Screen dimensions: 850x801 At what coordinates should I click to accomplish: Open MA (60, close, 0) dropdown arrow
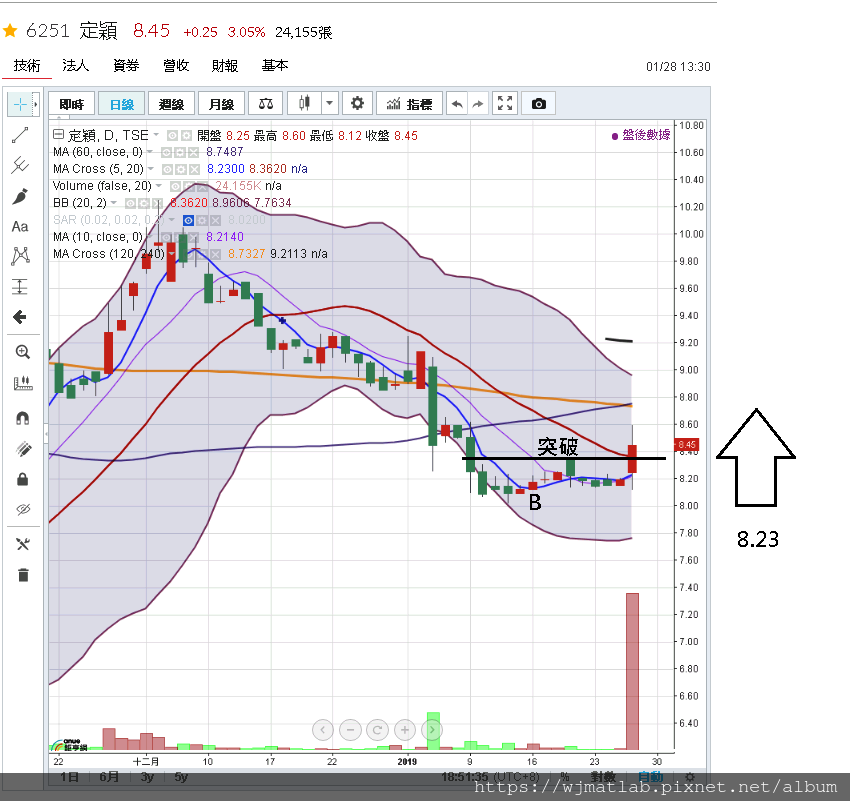click(x=150, y=152)
